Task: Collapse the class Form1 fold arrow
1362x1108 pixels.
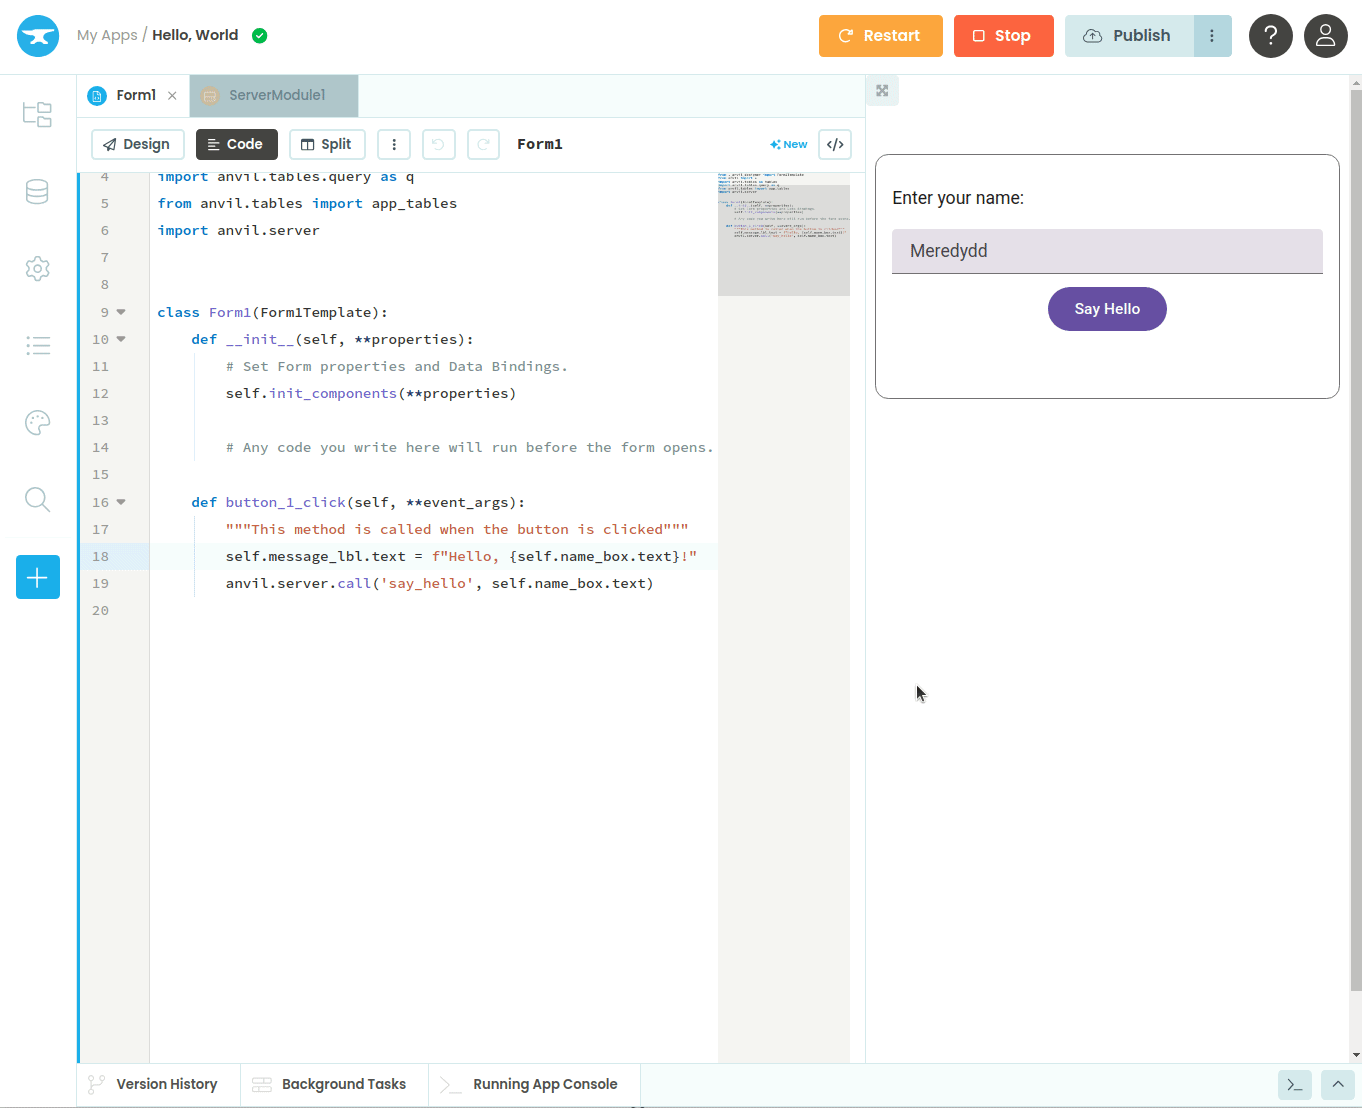Action: pyautogui.click(x=121, y=312)
